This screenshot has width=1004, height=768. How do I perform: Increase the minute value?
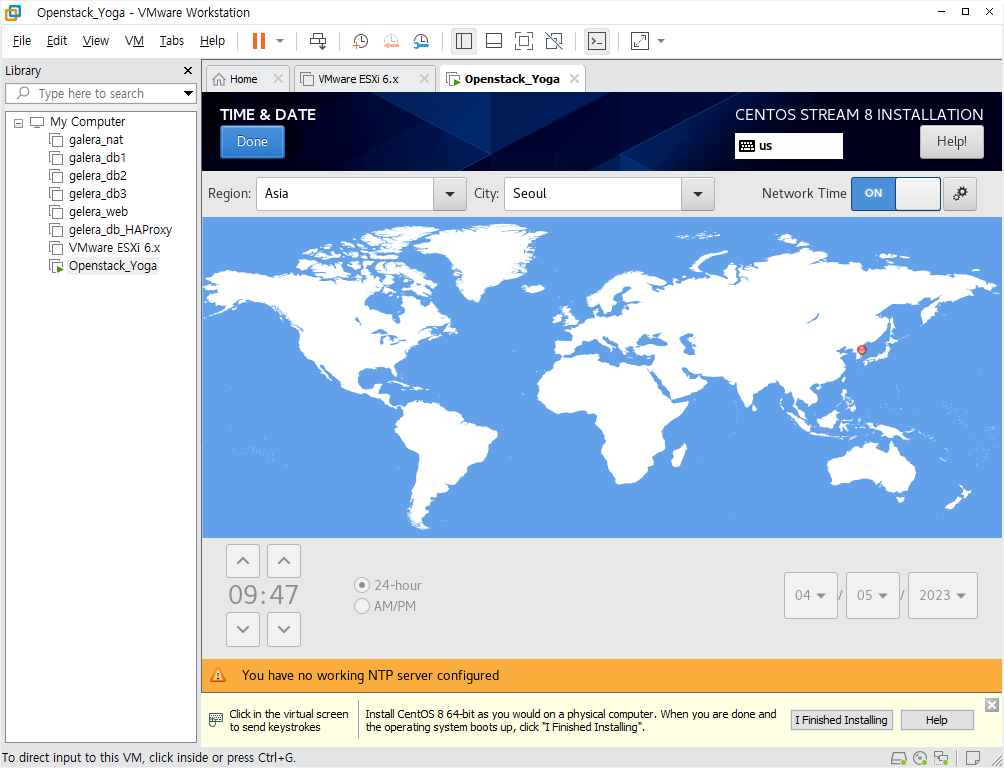(284, 560)
